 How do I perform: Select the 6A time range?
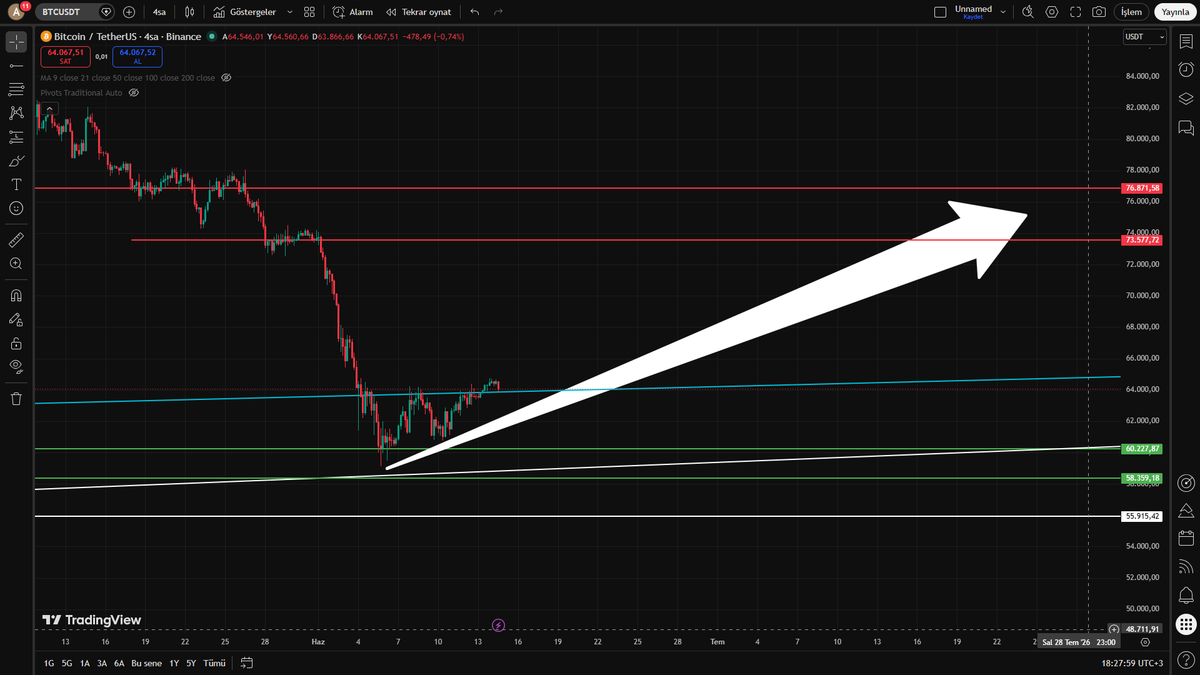point(119,663)
